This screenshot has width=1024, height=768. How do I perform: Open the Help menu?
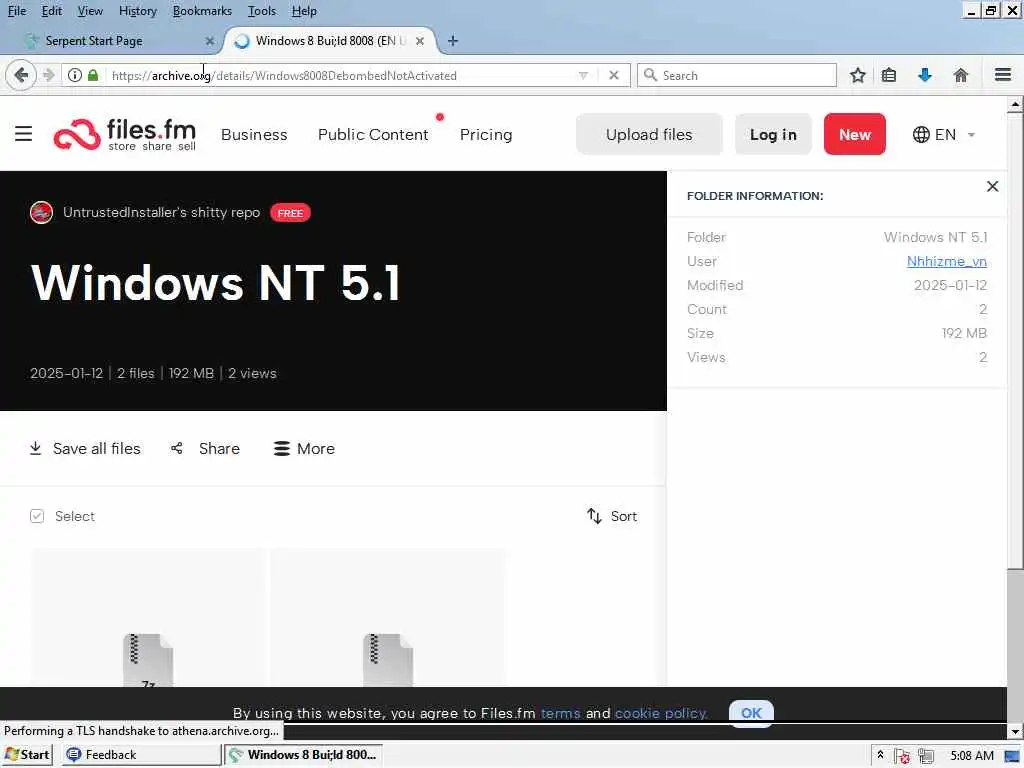point(304,11)
